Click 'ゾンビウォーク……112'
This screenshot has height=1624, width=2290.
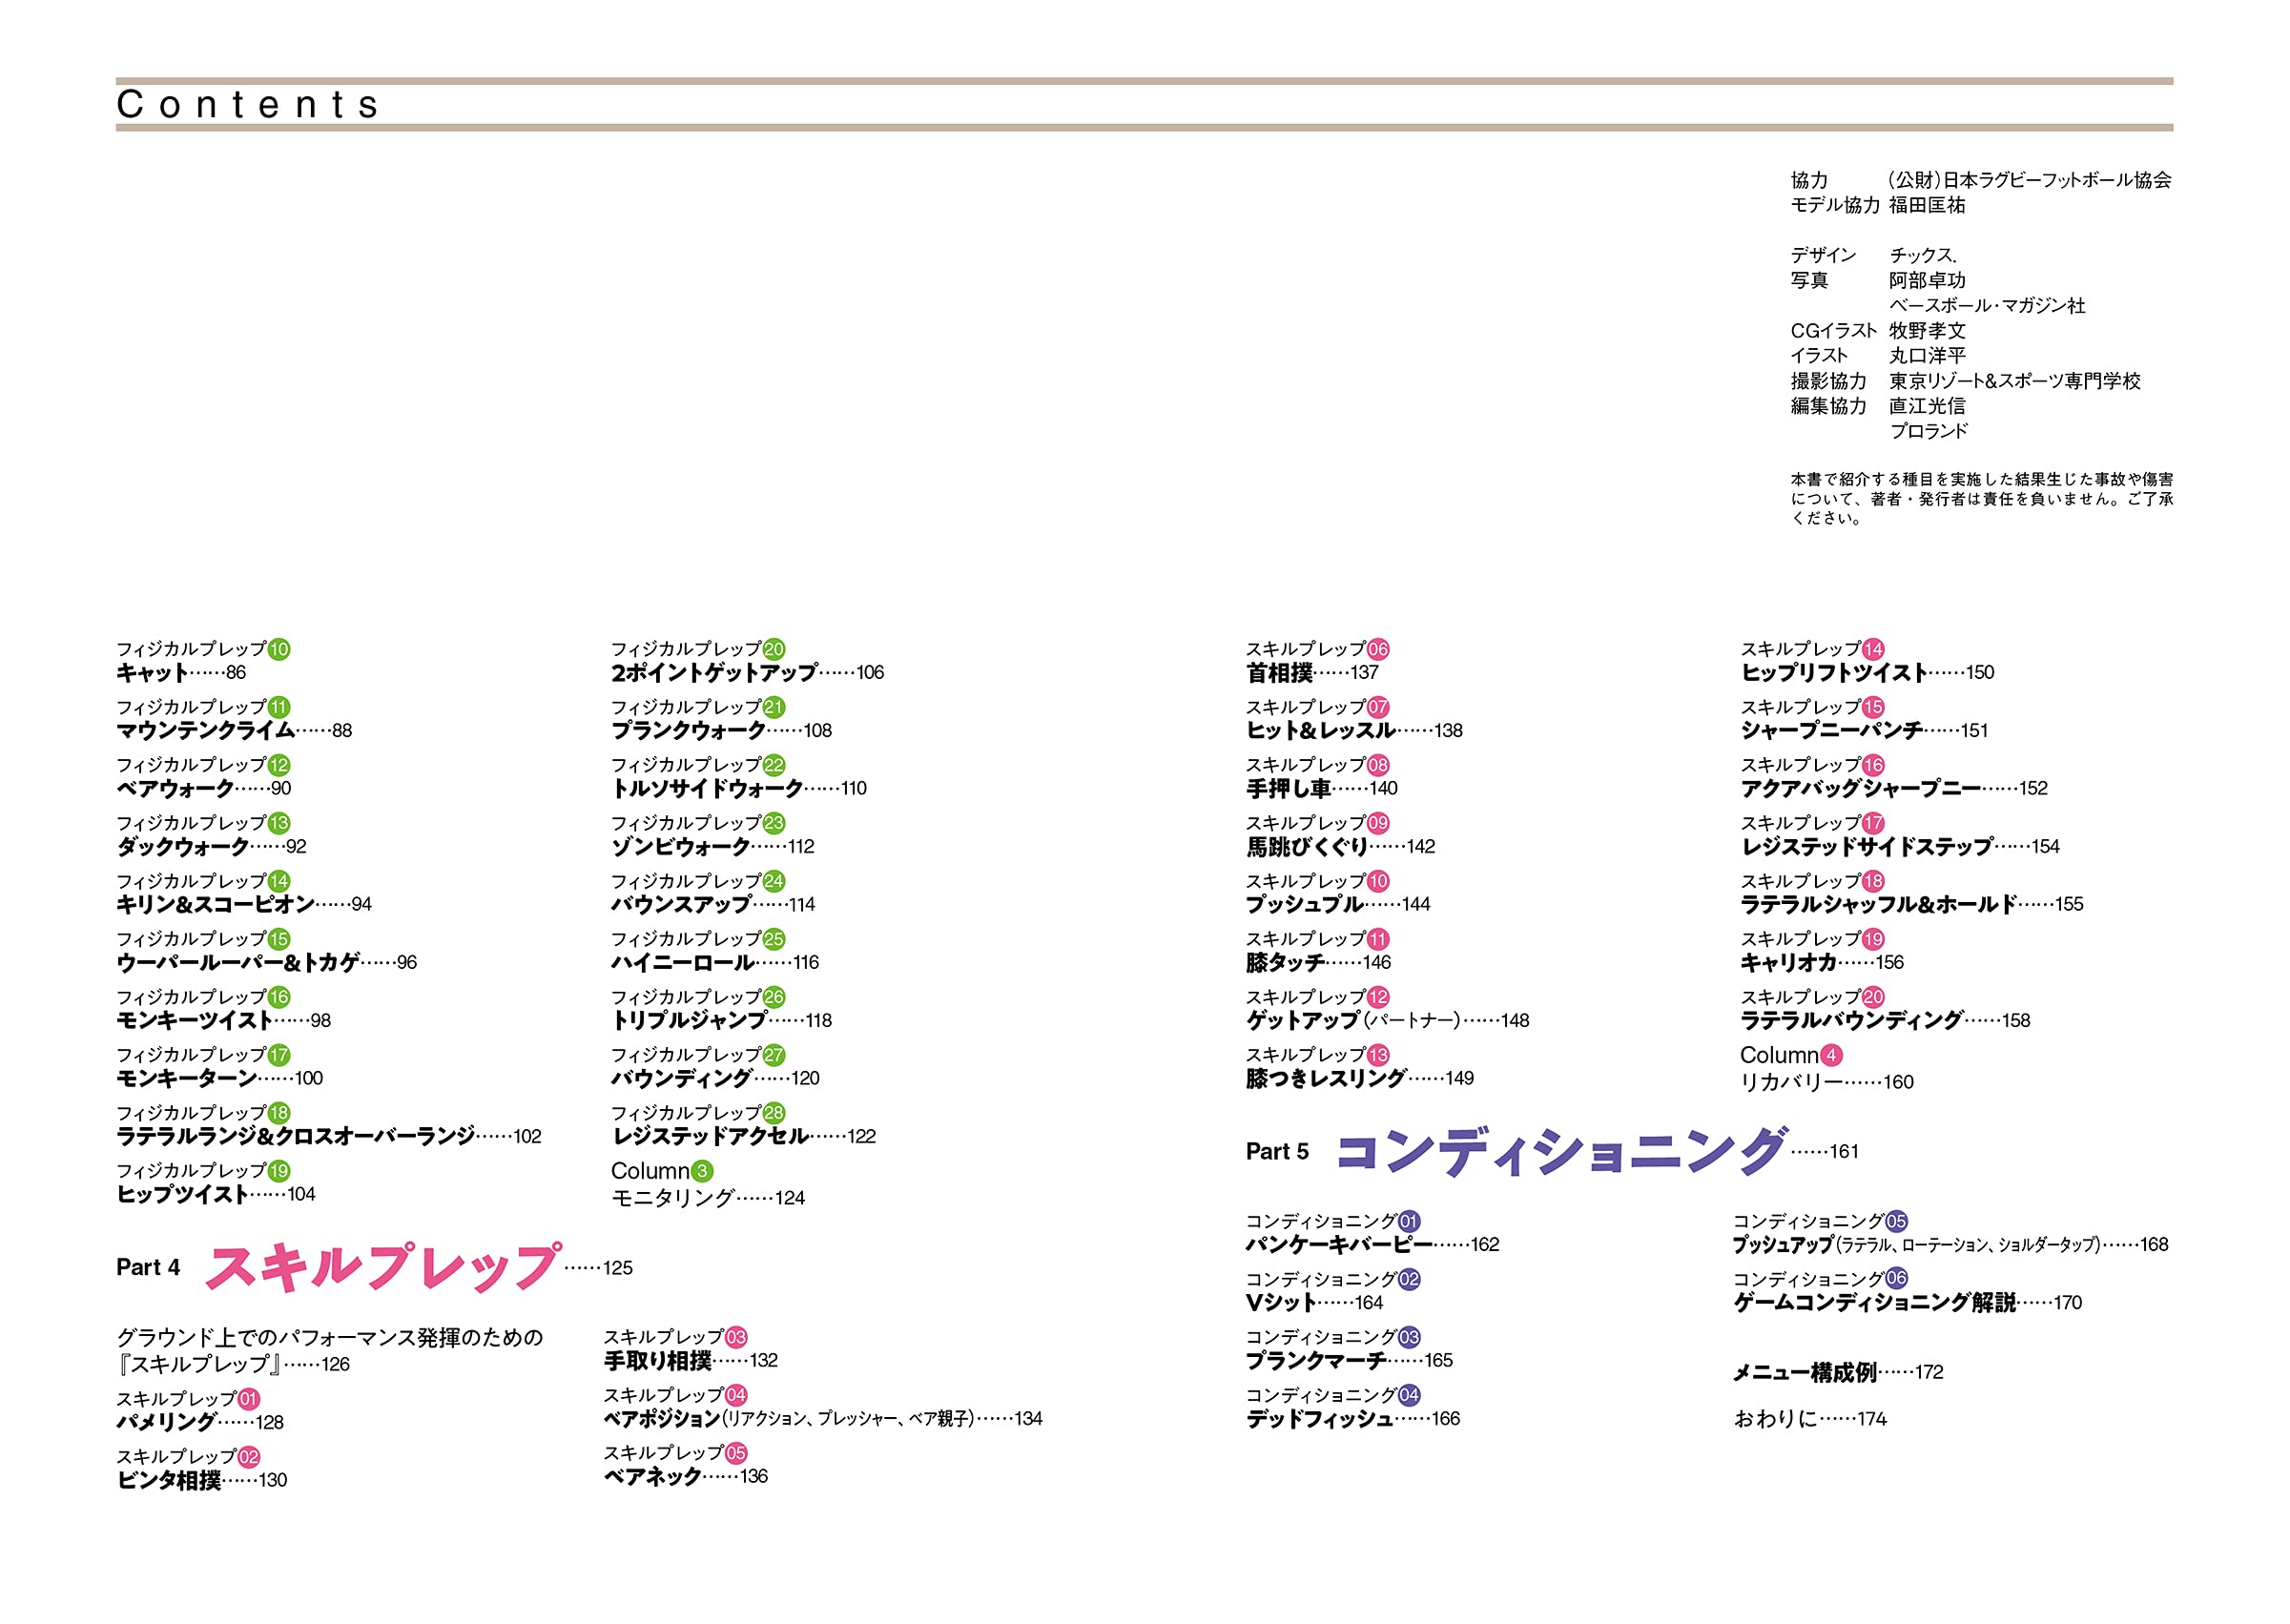[713, 846]
